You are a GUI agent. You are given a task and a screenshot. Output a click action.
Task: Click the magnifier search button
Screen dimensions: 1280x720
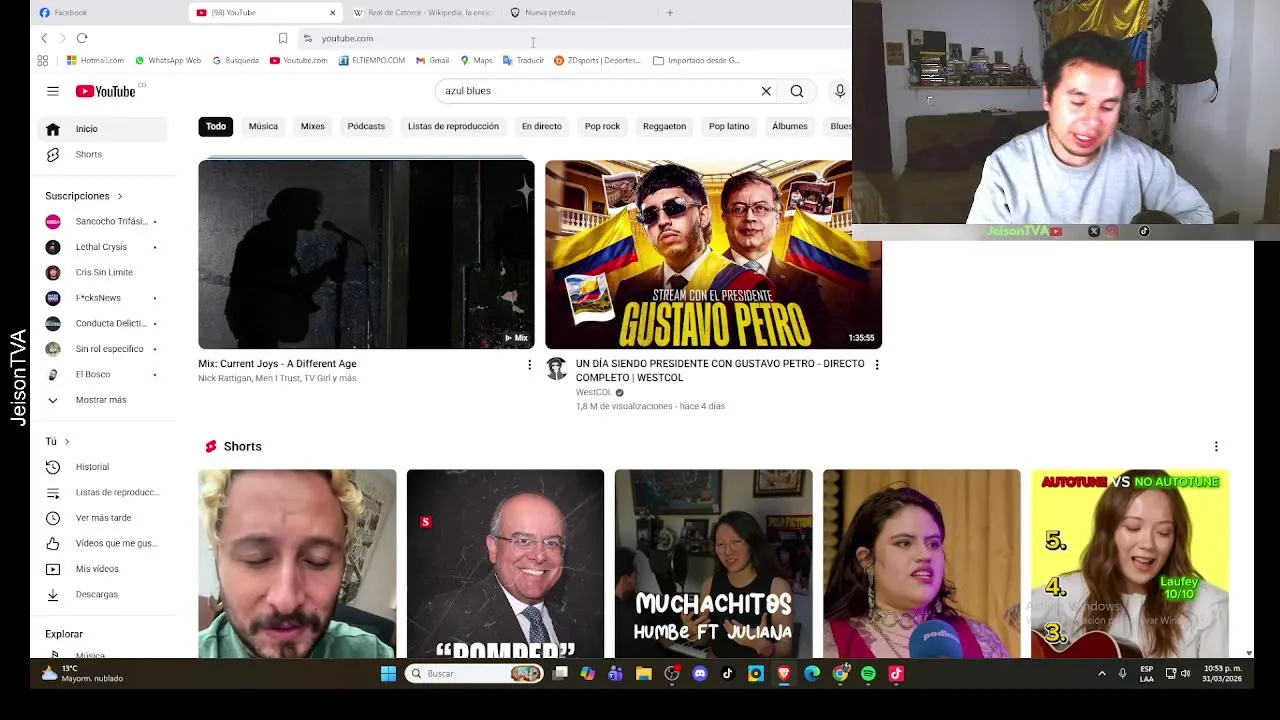(797, 91)
